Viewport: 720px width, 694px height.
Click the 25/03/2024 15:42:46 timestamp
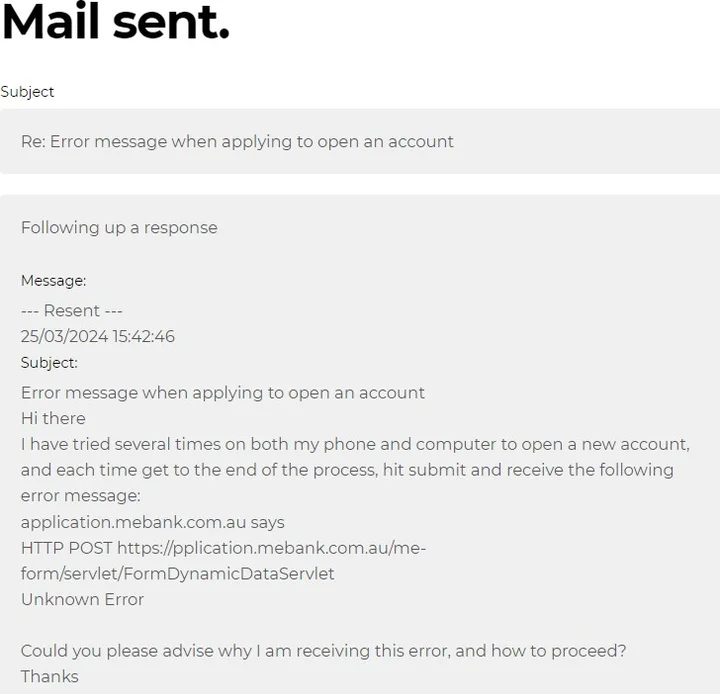click(x=98, y=337)
